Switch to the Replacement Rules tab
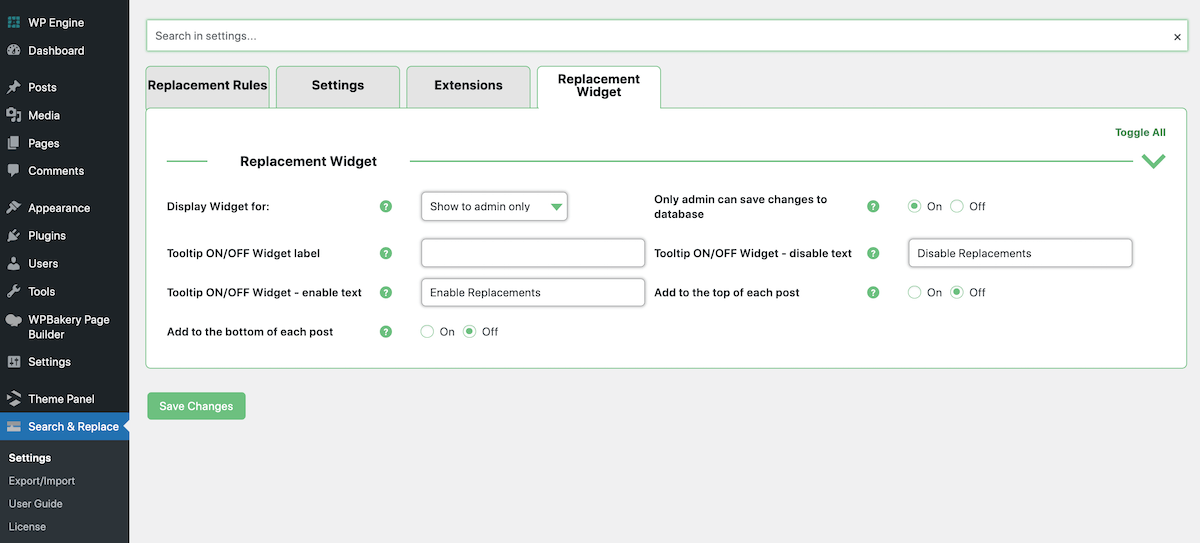 [208, 86]
